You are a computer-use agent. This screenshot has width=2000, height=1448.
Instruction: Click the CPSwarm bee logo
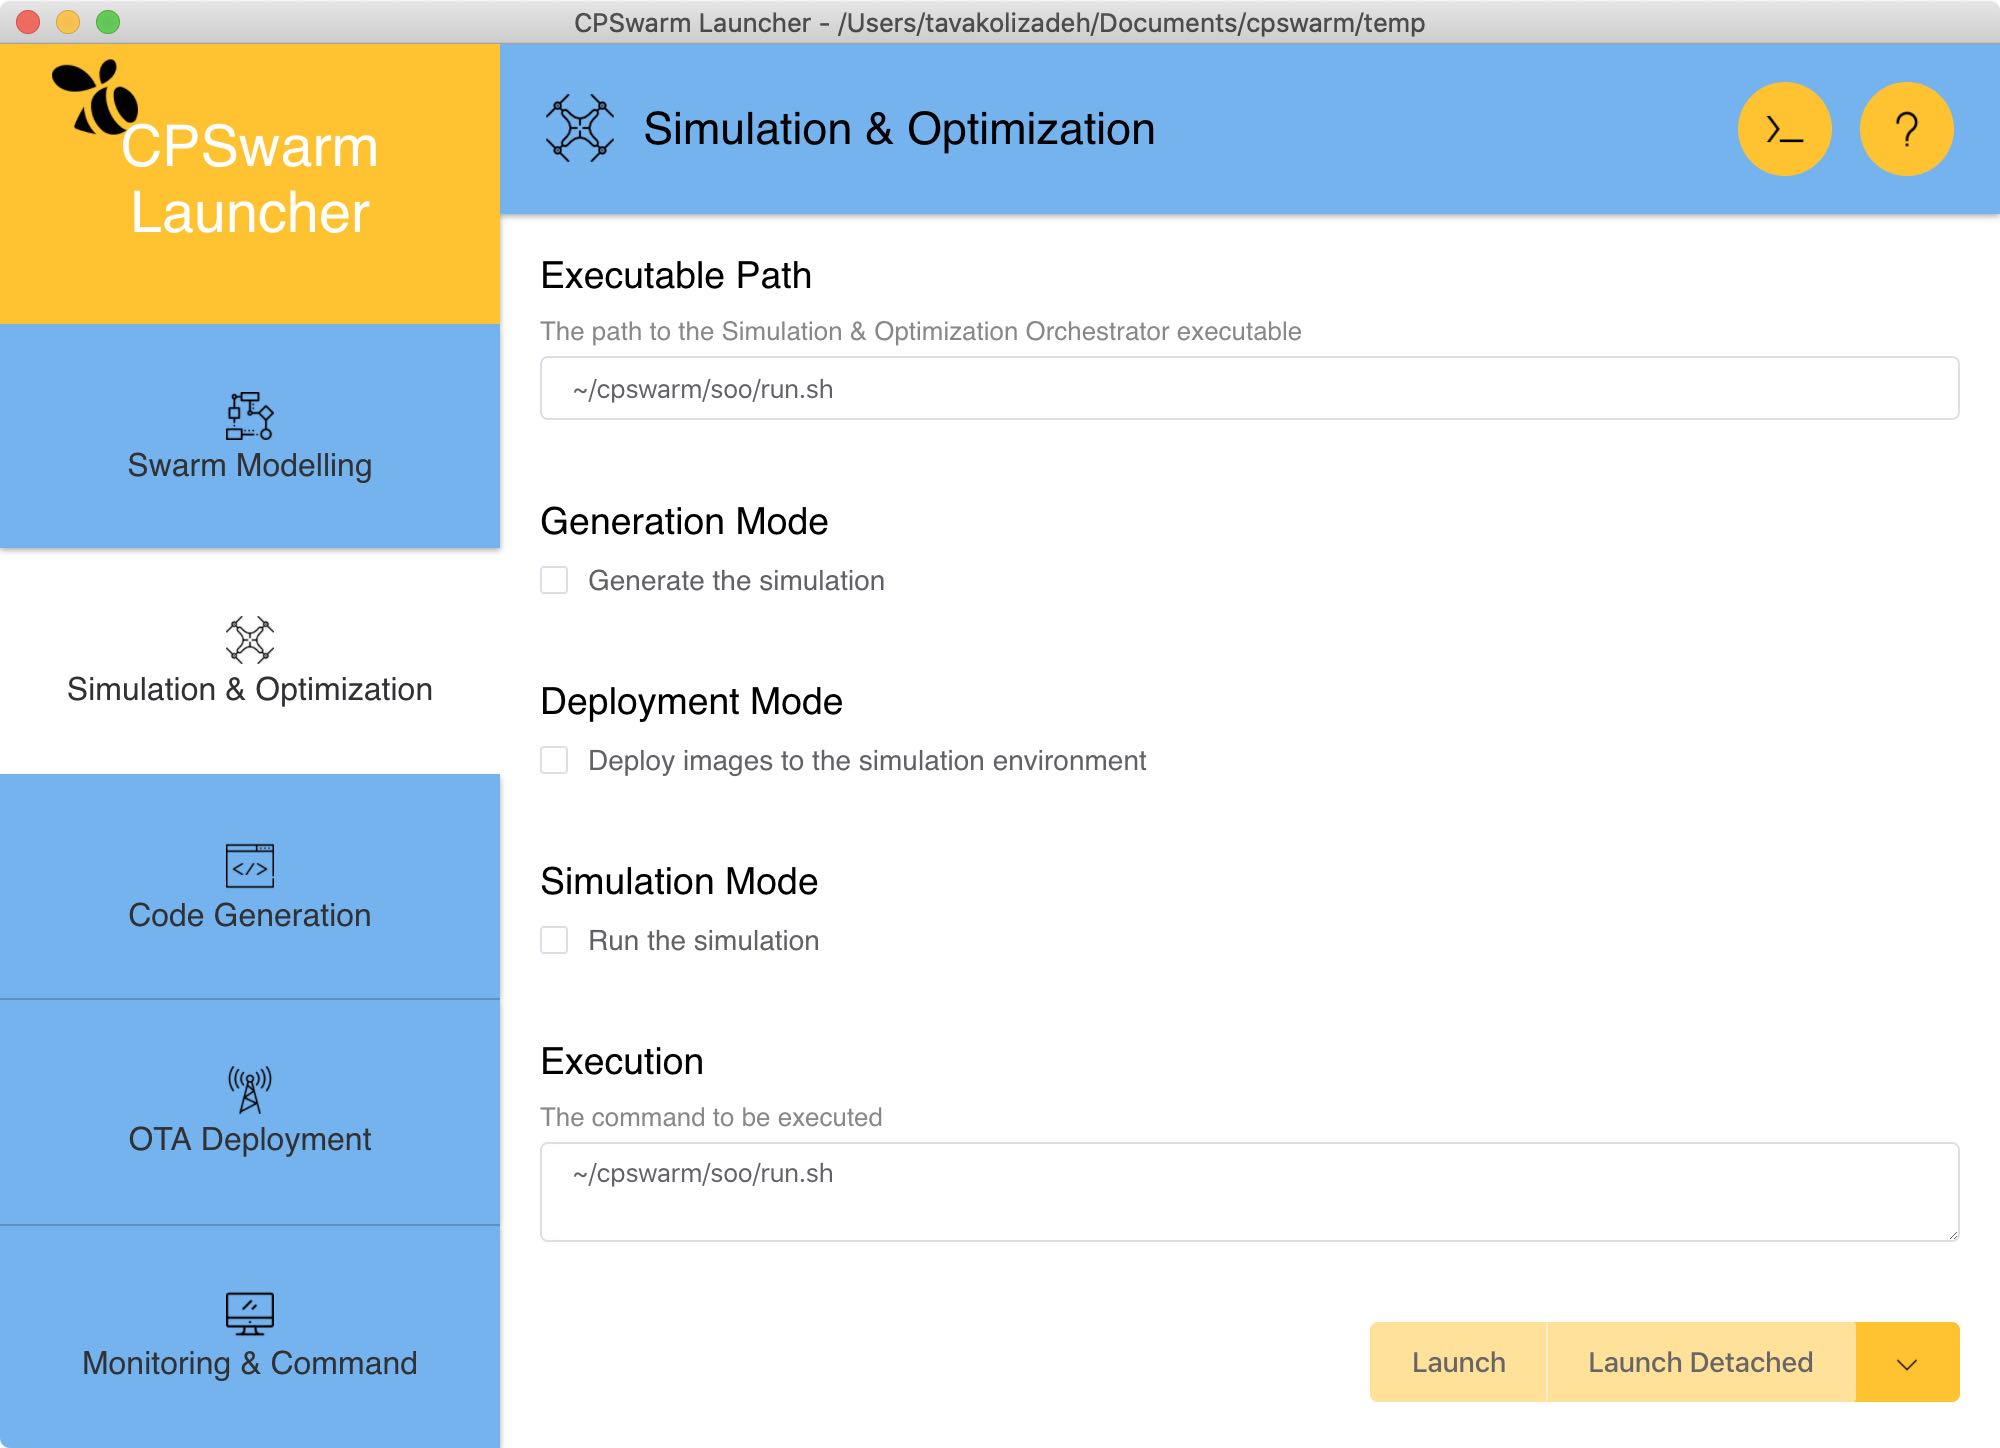96,98
